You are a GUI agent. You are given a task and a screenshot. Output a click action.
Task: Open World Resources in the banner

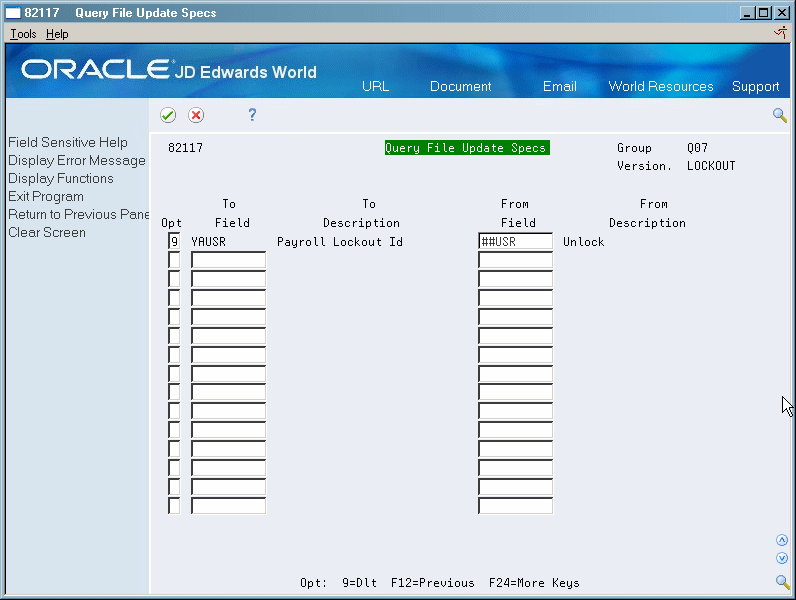coord(661,86)
